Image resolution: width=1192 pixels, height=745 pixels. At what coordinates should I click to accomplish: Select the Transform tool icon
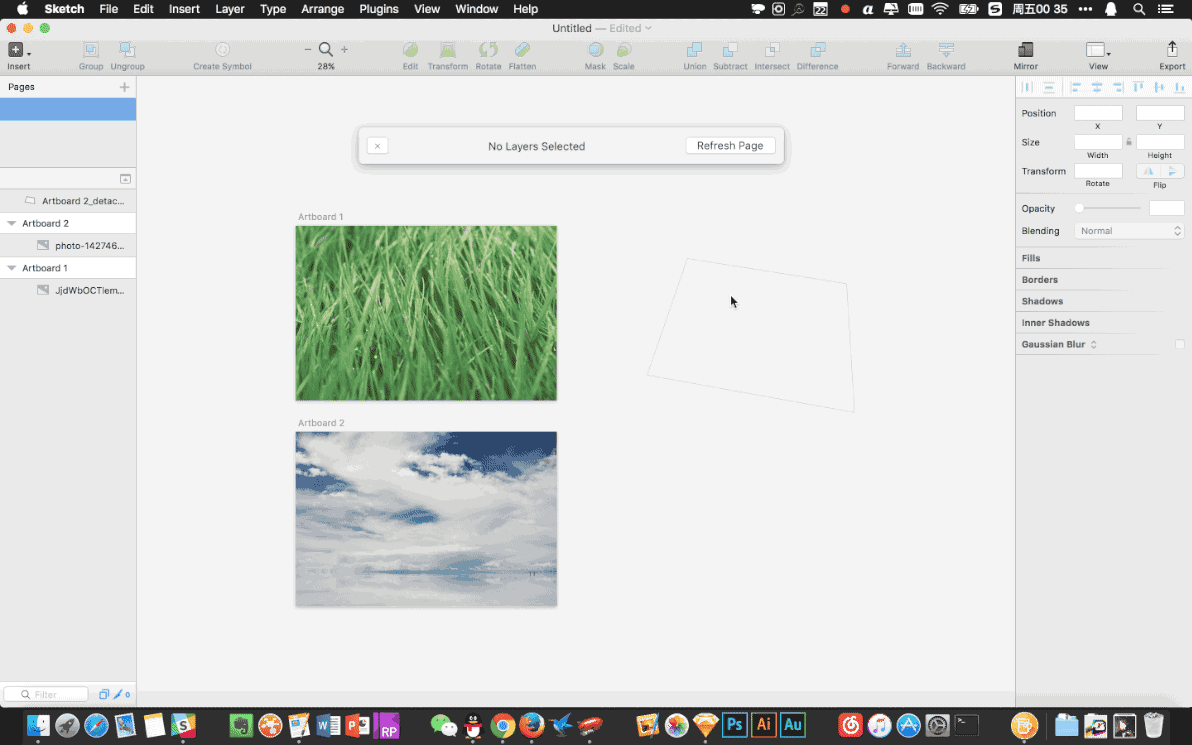[448, 50]
